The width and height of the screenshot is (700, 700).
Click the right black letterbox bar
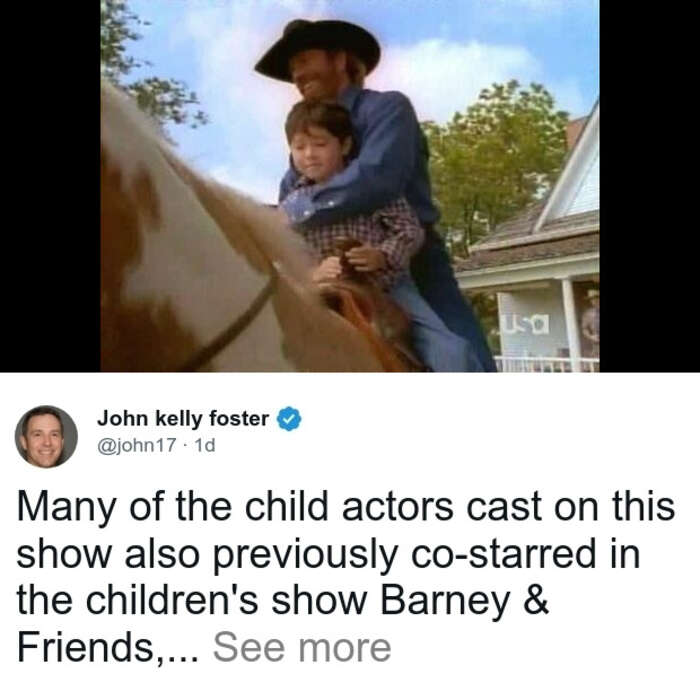(650, 186)
